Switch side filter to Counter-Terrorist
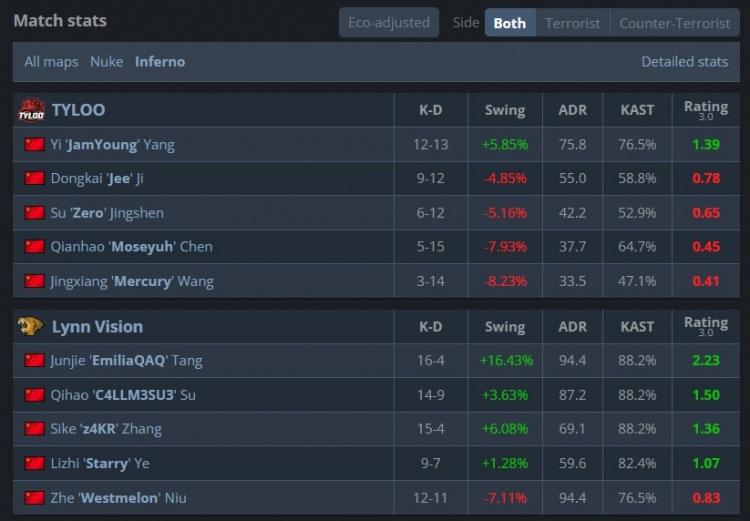The image size is (750, 521). click(675, 23)
